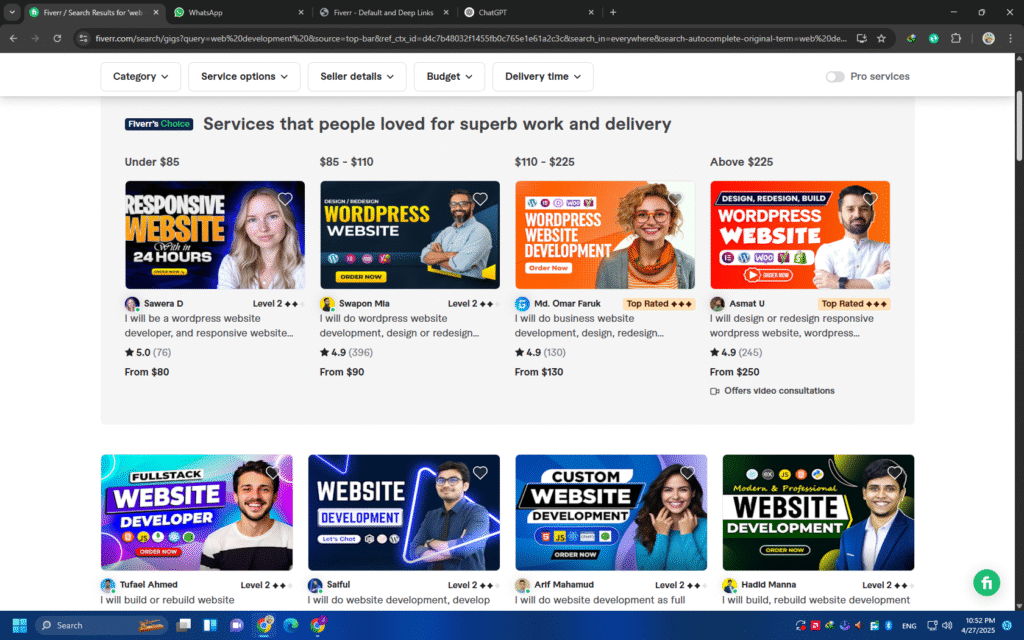
Task: View site information icon in address bar
Action: (x=83, y=39)
